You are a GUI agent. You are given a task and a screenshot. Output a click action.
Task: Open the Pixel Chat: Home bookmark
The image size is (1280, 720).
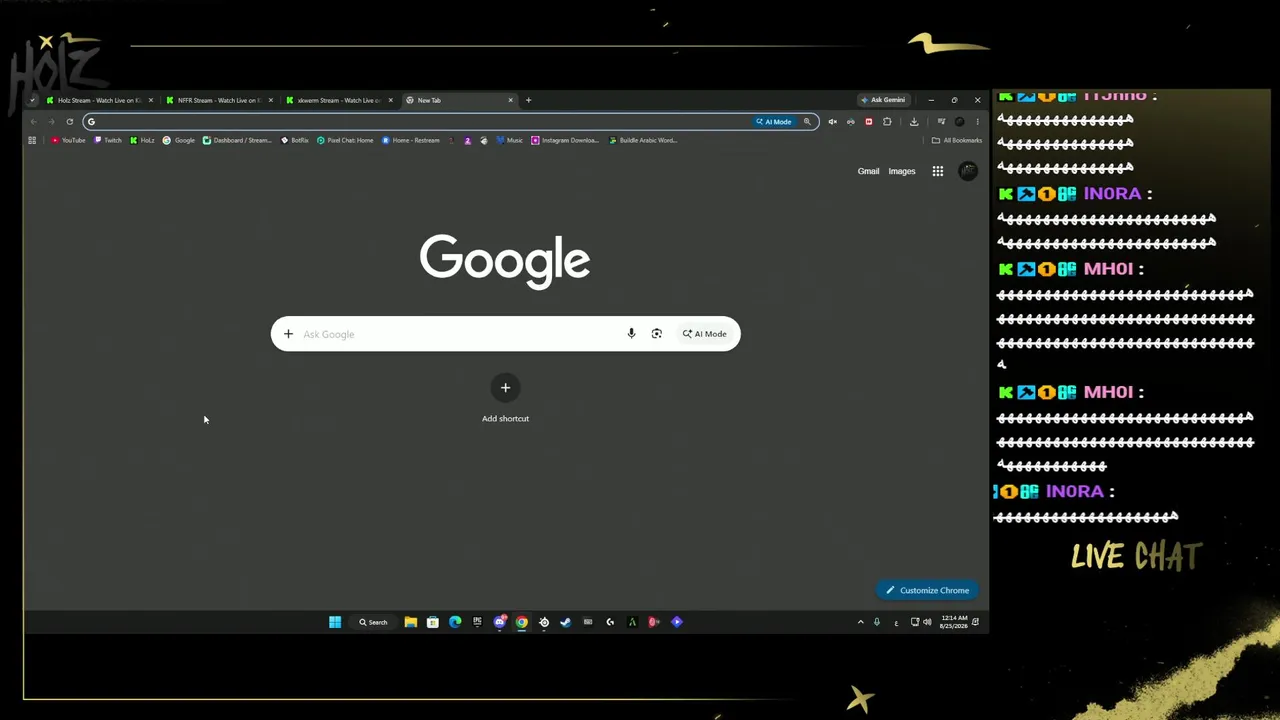pyautogui.click(x=345, y=140)
